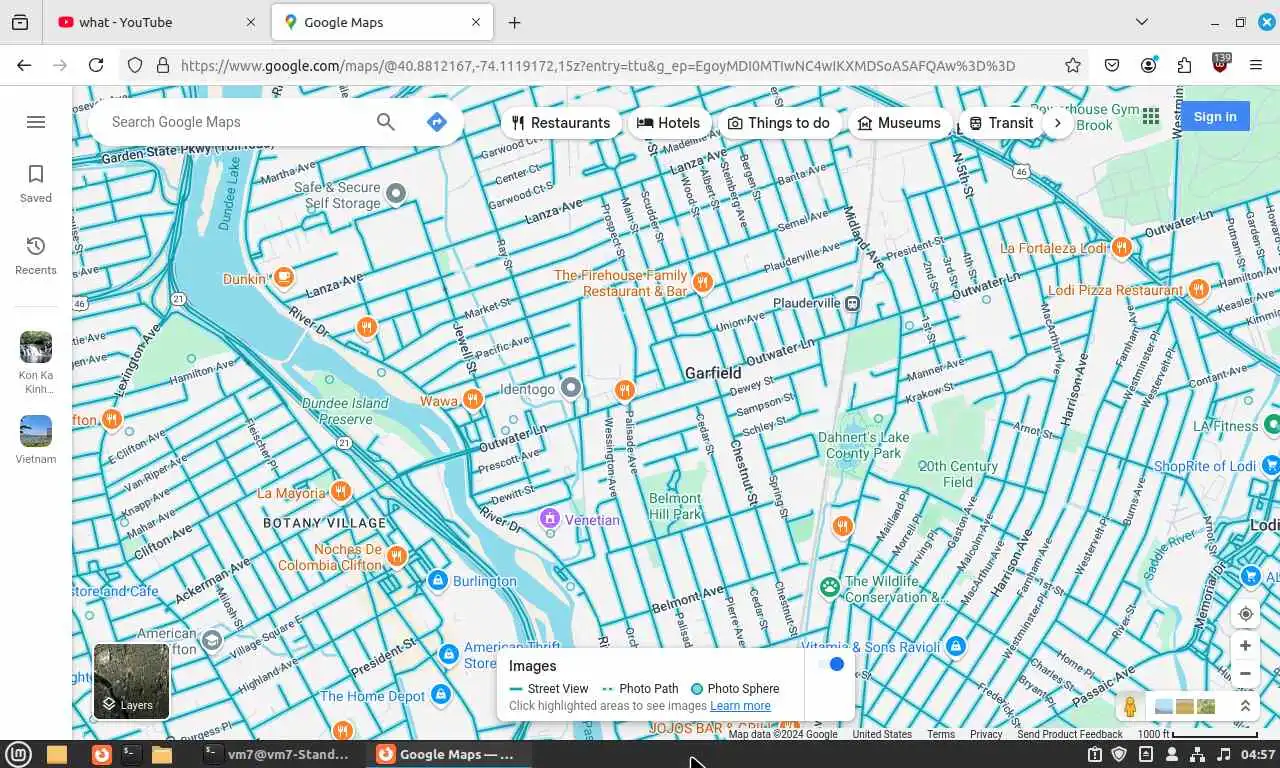The width and height of the screenshot is (1280, 768).
Task: Show more category chips with right chevron
Action: click(1058, 123)
